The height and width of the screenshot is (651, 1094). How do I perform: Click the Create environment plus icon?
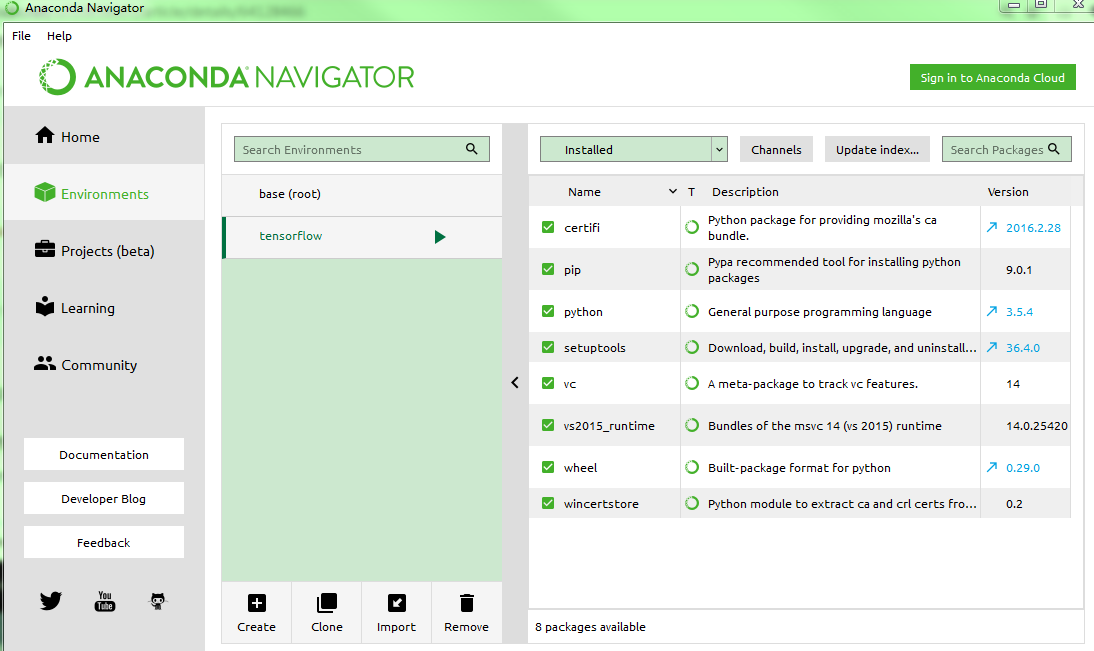coord(257,603)
